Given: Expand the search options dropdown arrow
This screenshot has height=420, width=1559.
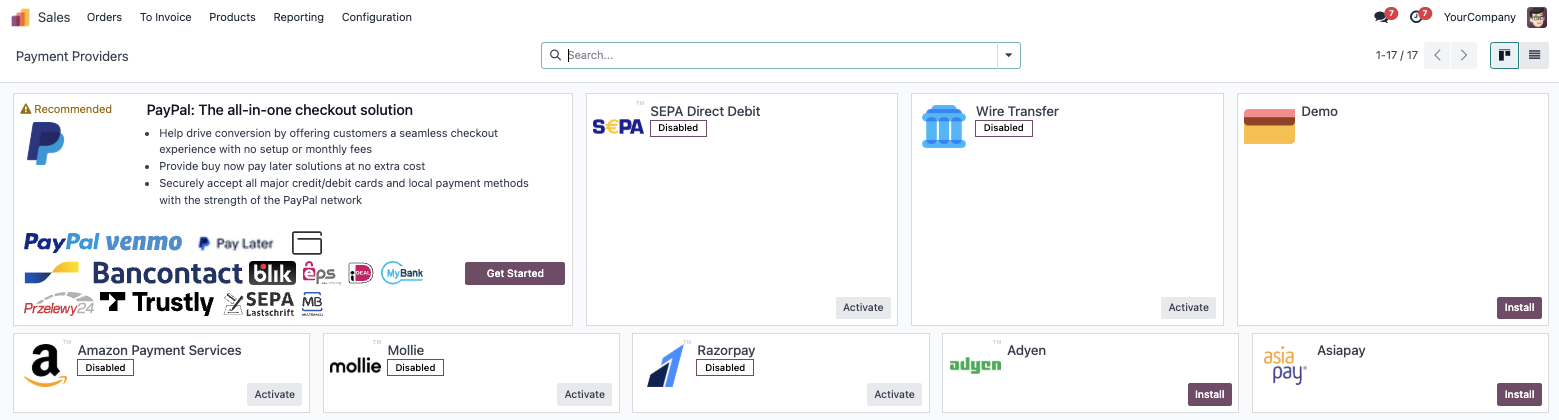Looking at the screenshot, I should tap(1008, 56).
